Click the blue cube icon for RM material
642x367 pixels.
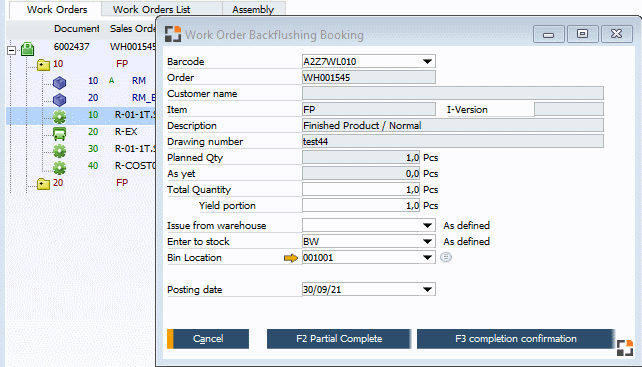(59, 82)
